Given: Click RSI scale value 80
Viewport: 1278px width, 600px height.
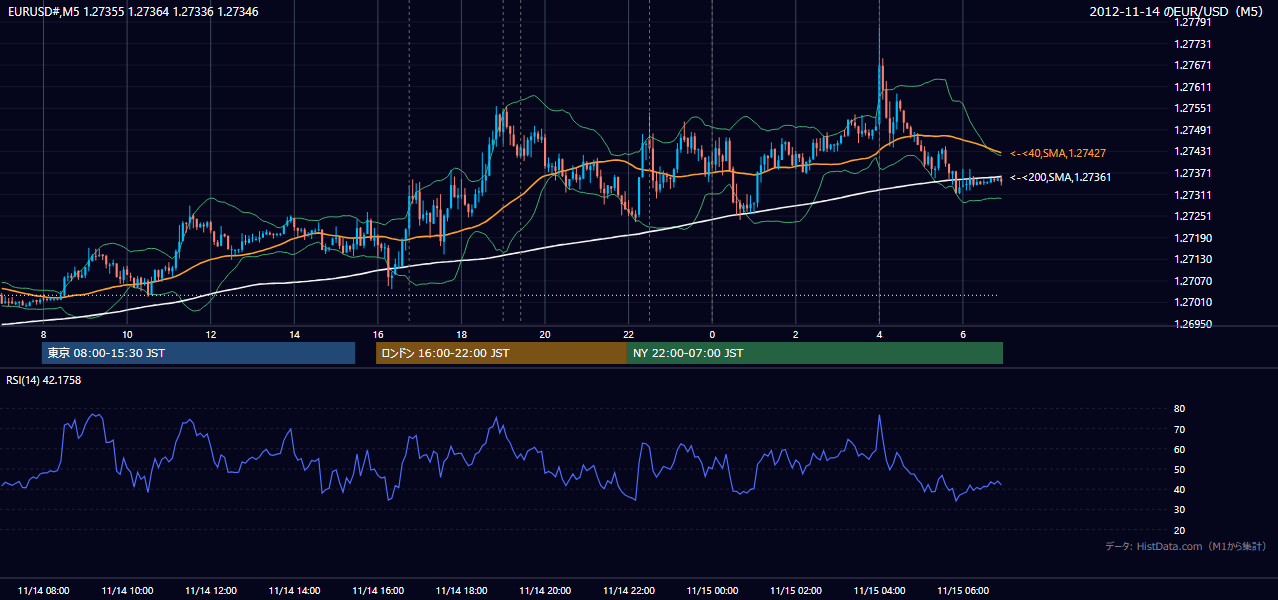Looking at the screenshot, I should [x=1179, y=409].
